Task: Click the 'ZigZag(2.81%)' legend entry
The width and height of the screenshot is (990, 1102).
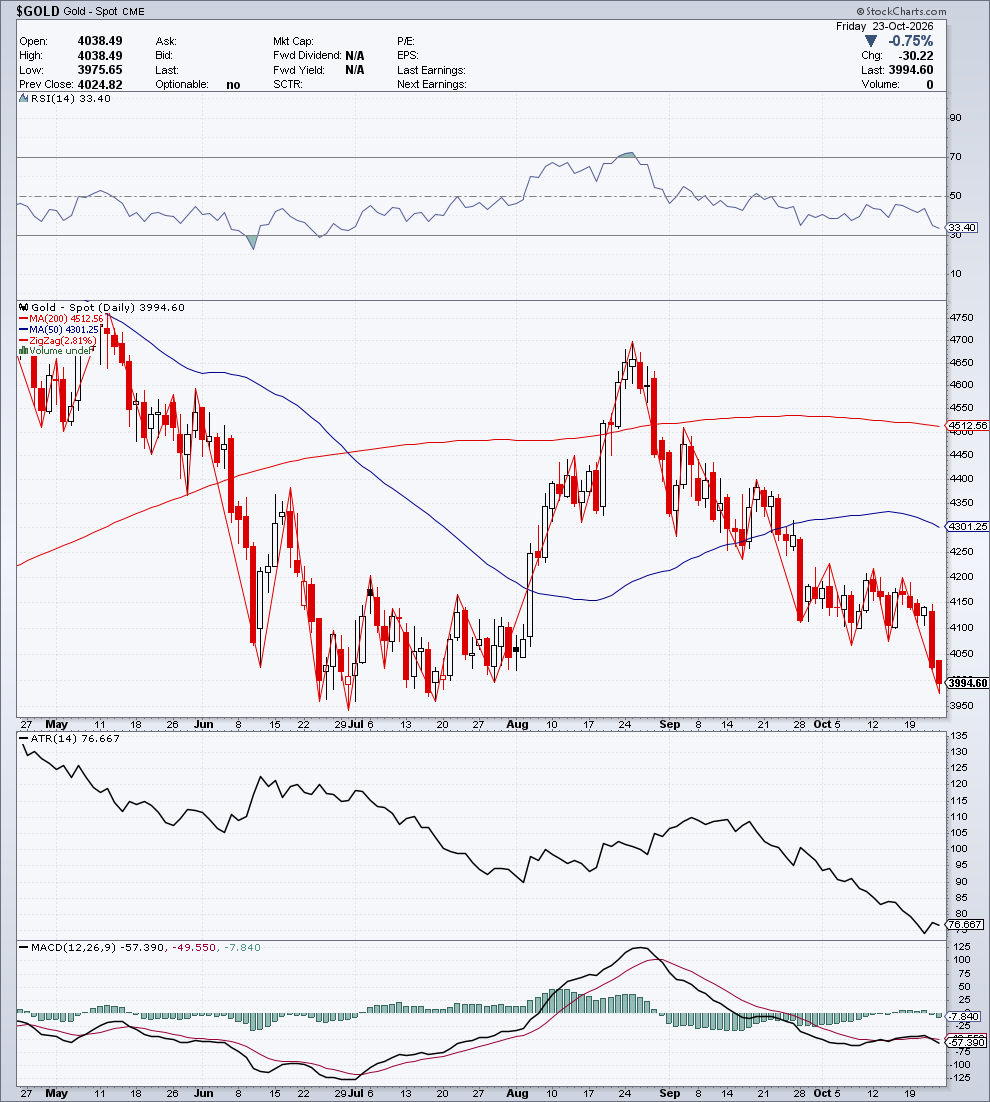Action: 63,341
